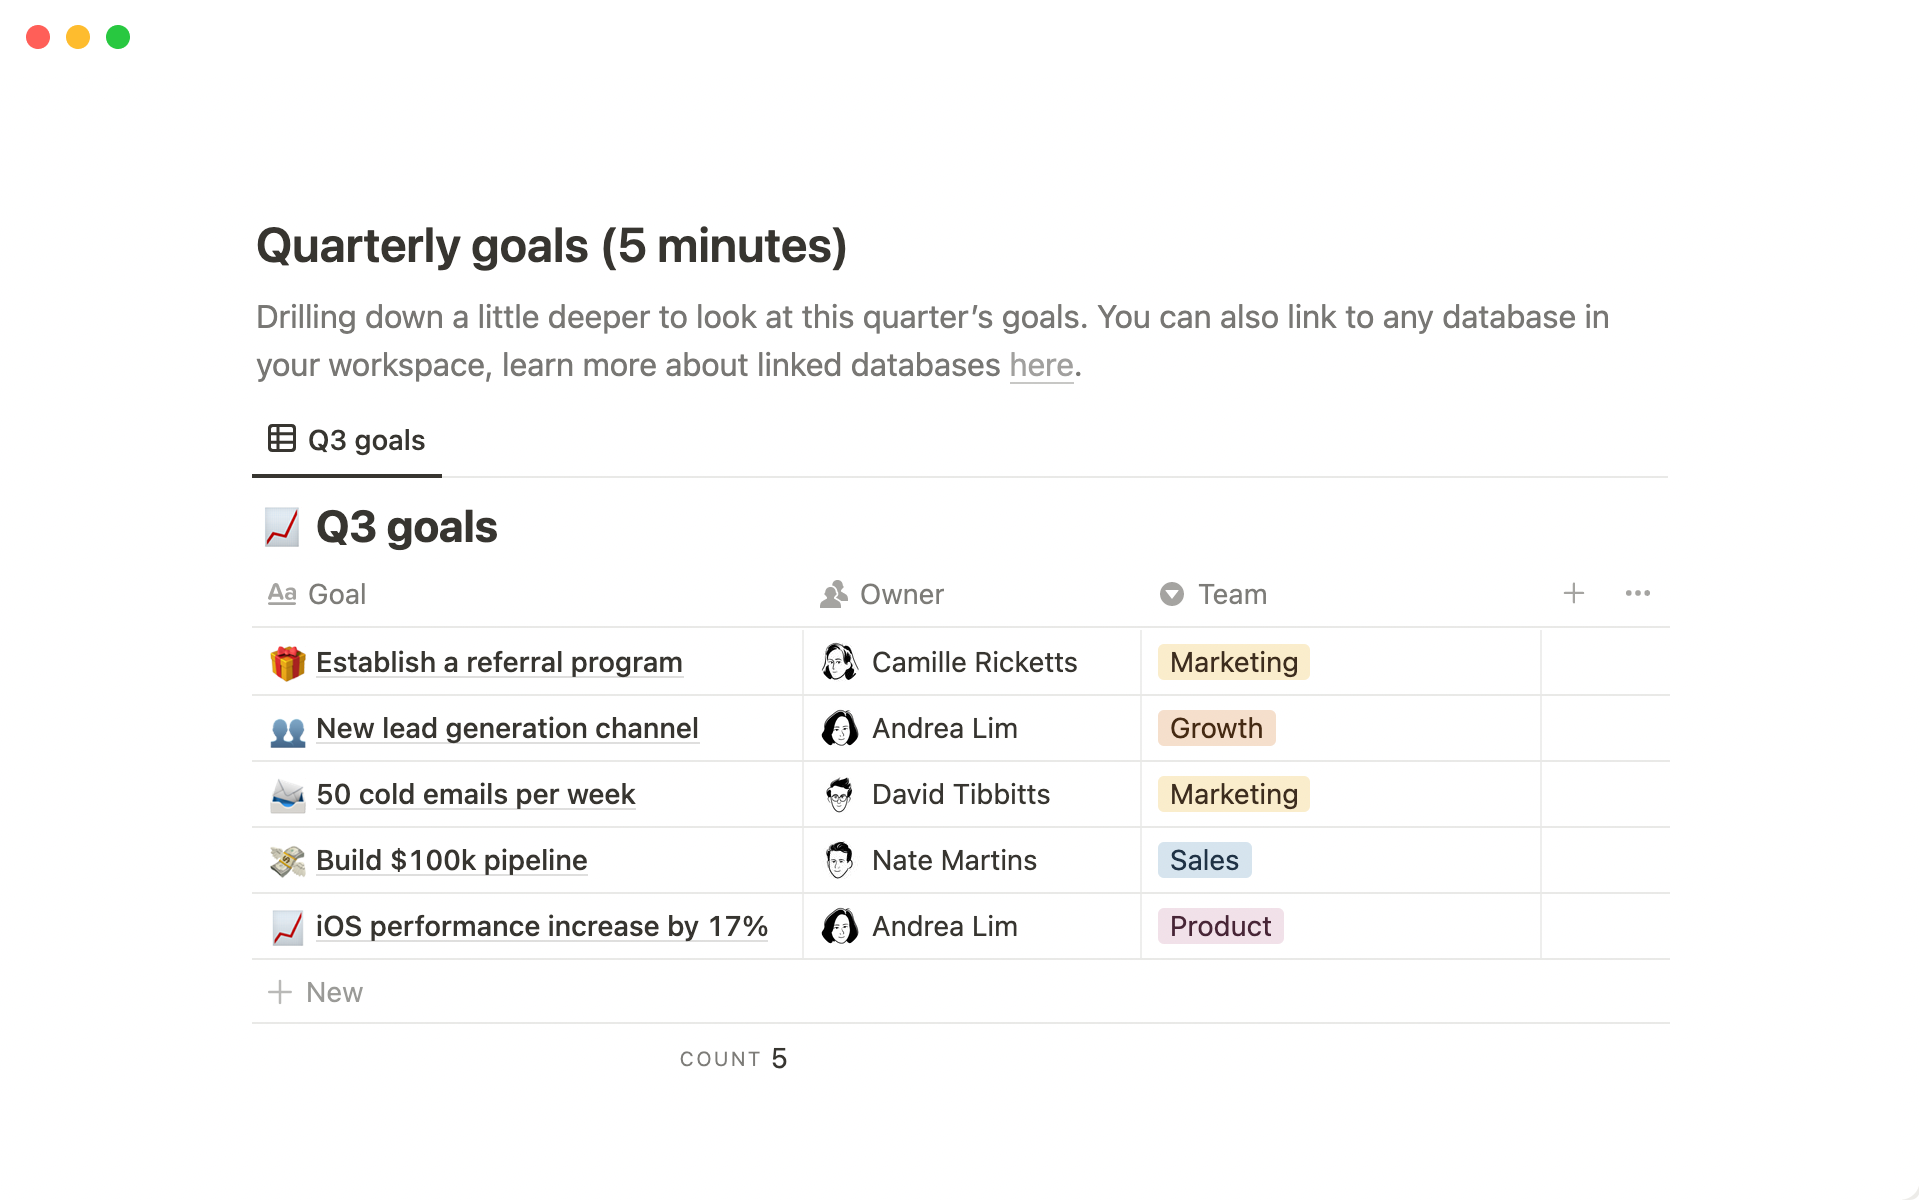Click the money icon beside $100k pipeline

[288, 861]
